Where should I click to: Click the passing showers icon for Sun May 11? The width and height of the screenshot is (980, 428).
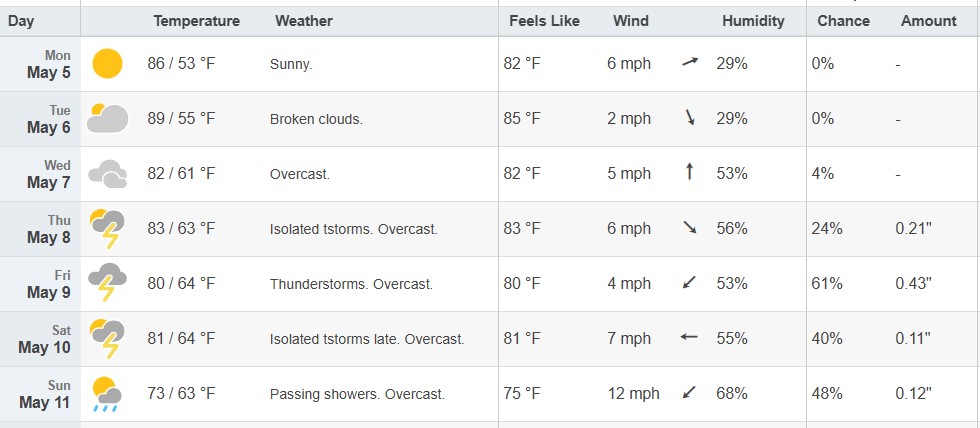[x=108, y=394]
